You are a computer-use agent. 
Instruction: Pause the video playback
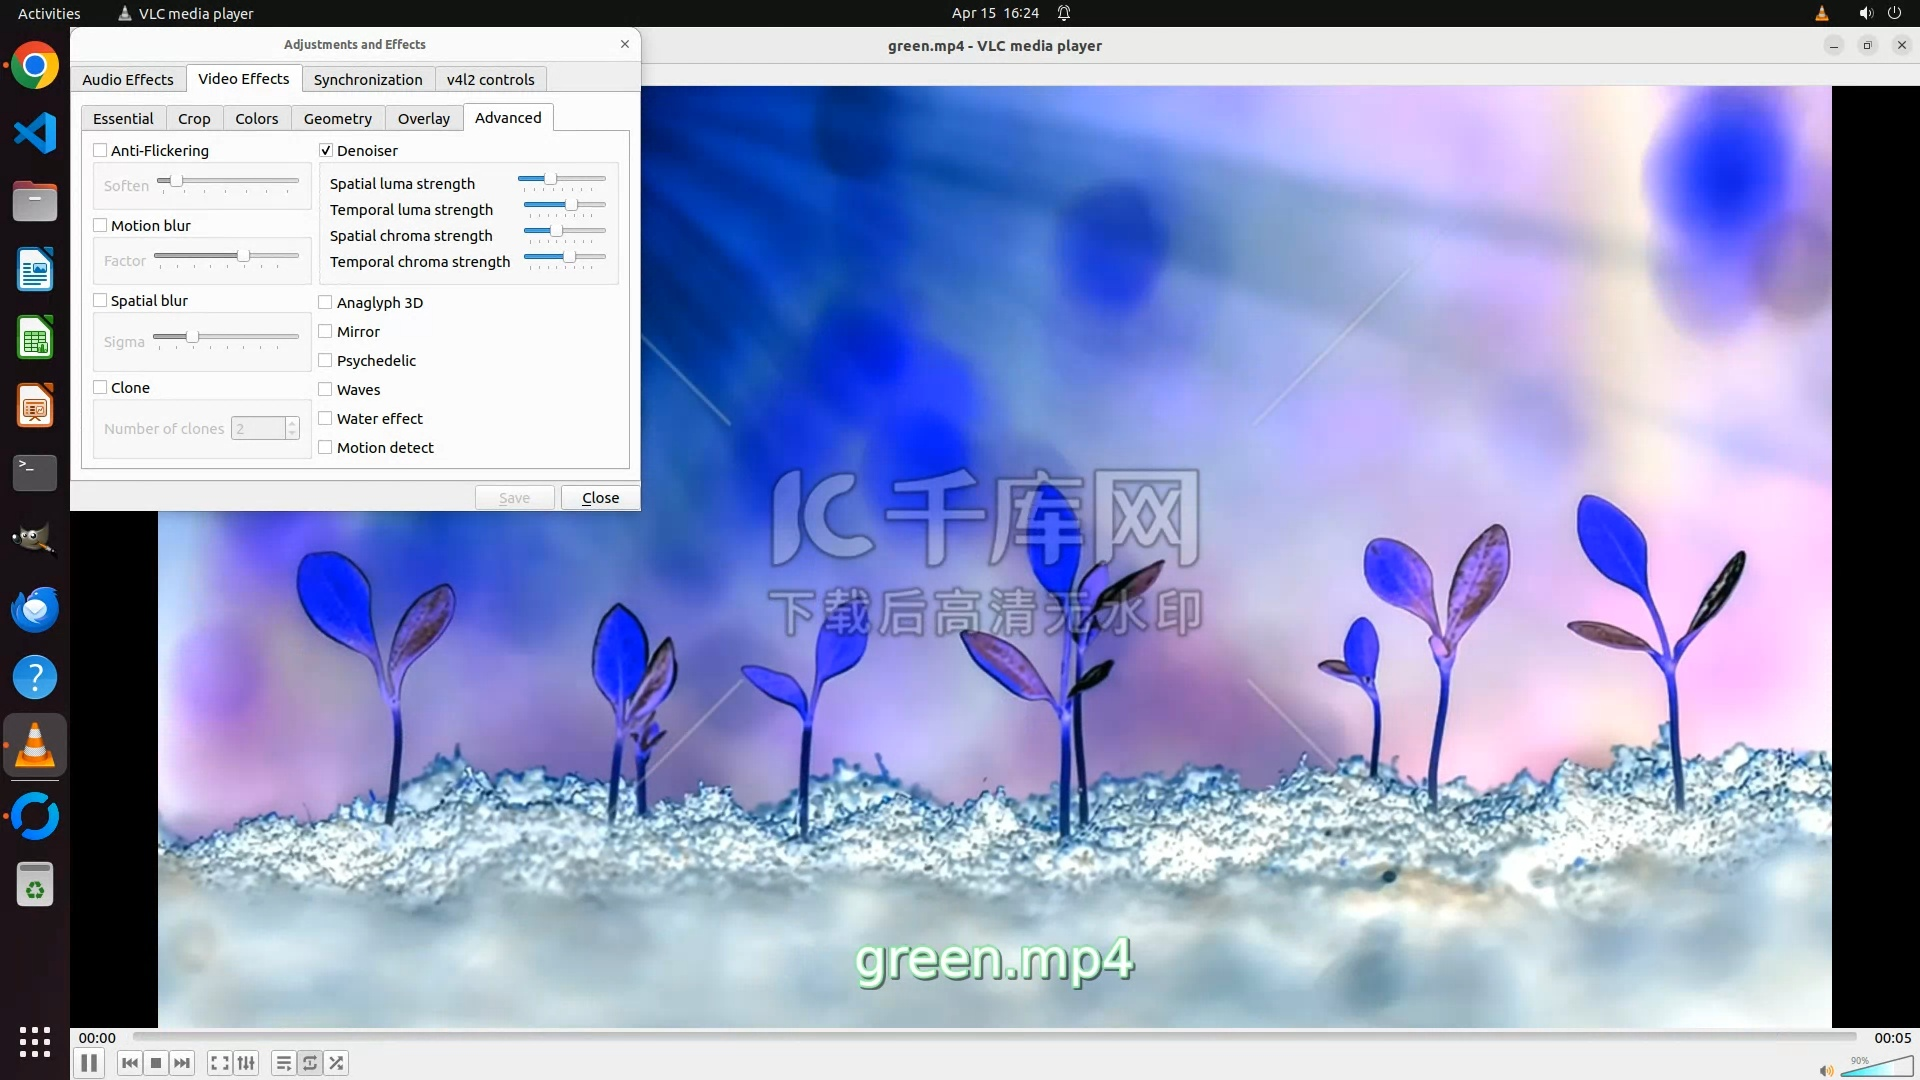89,1063
